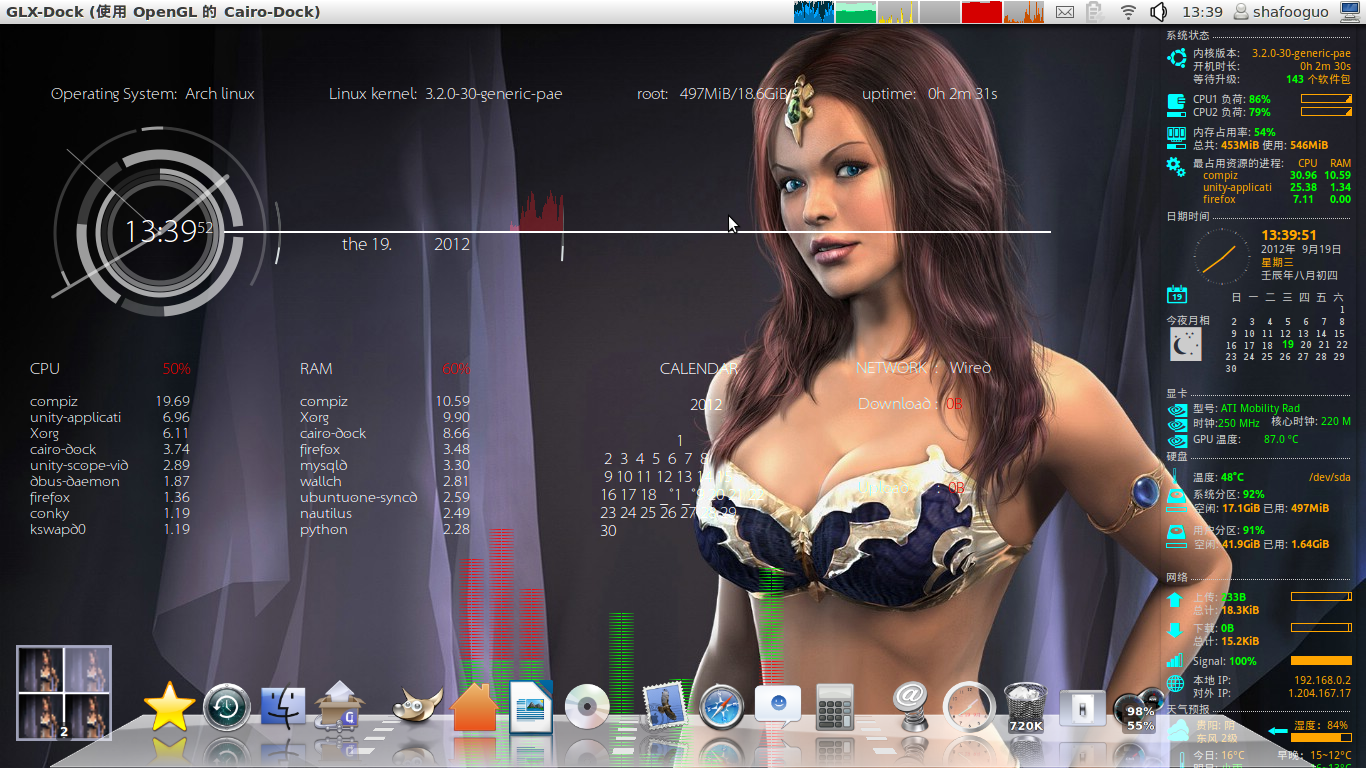Viewport: 1366px width, 768px height.
Task: Click the GLX-Dock window title text
Action: (163, 12)
